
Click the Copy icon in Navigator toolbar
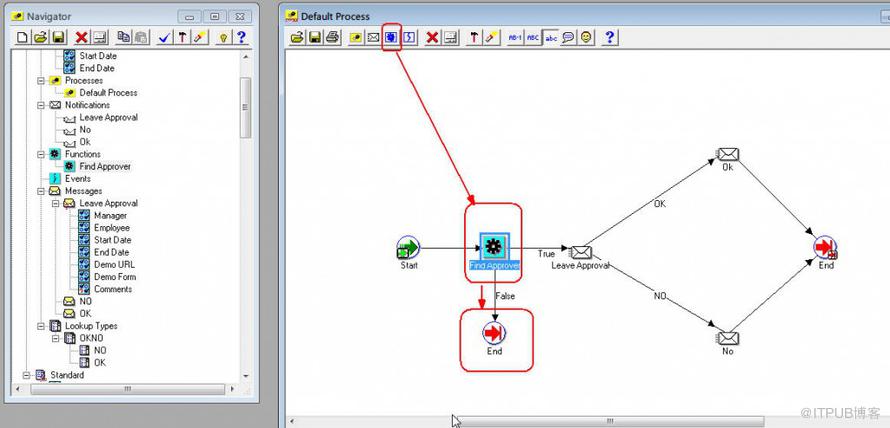[123, 37]
